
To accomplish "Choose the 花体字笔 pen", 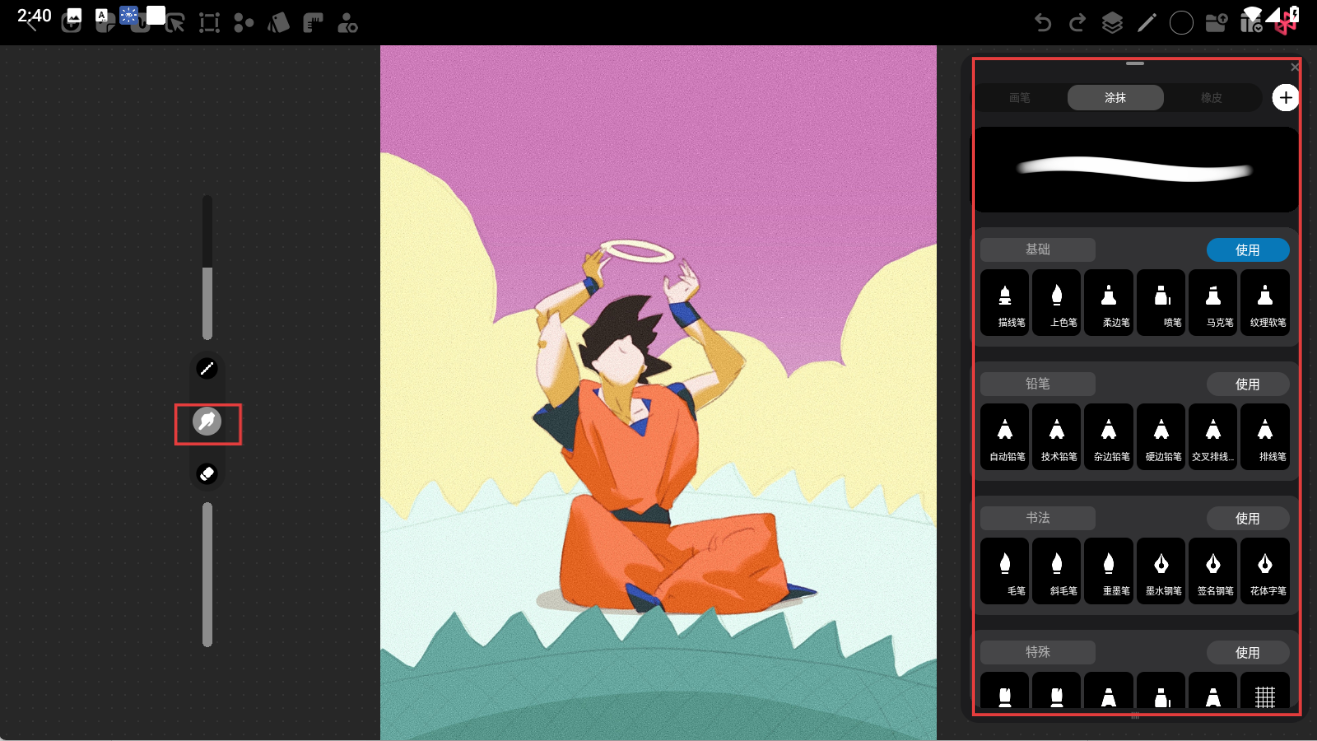I will click(x=1265, y=571).
